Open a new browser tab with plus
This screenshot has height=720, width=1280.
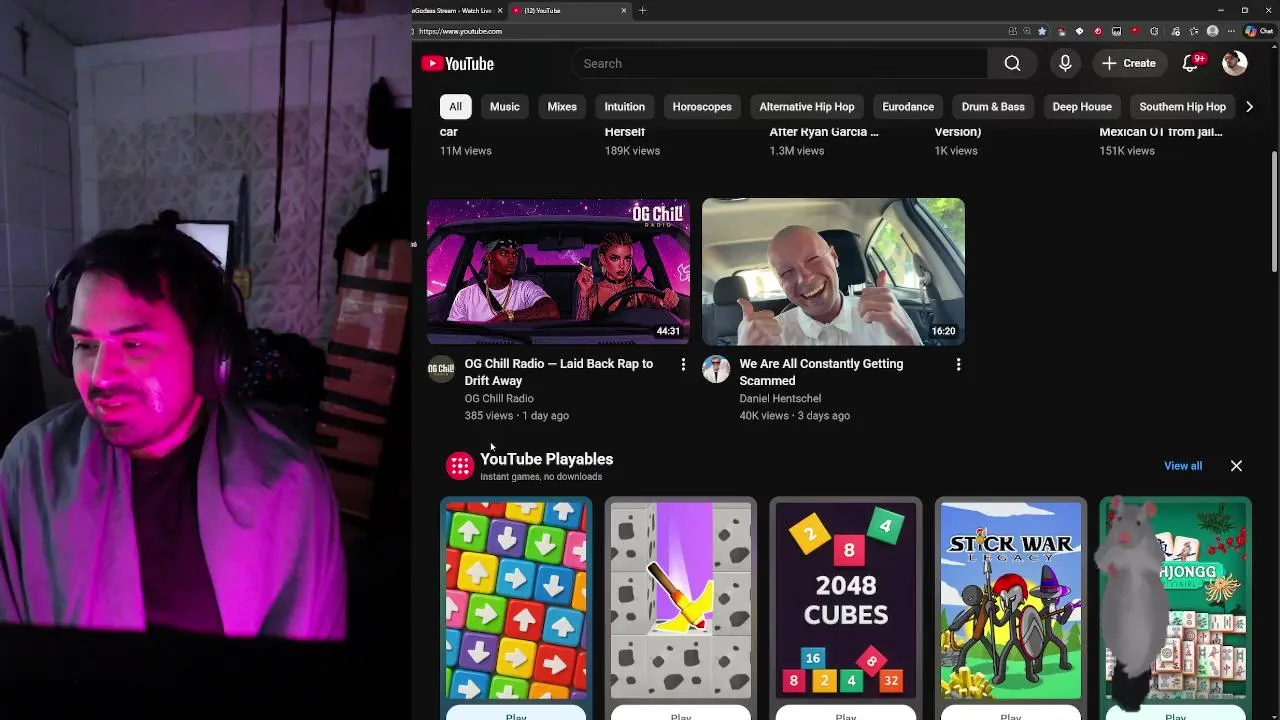[642, 10]
